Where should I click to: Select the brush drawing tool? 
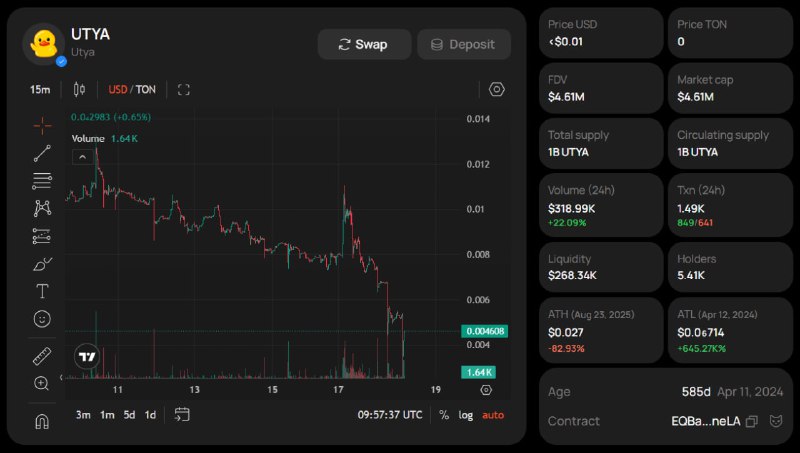pyautogui.click(x=42, y=264)
